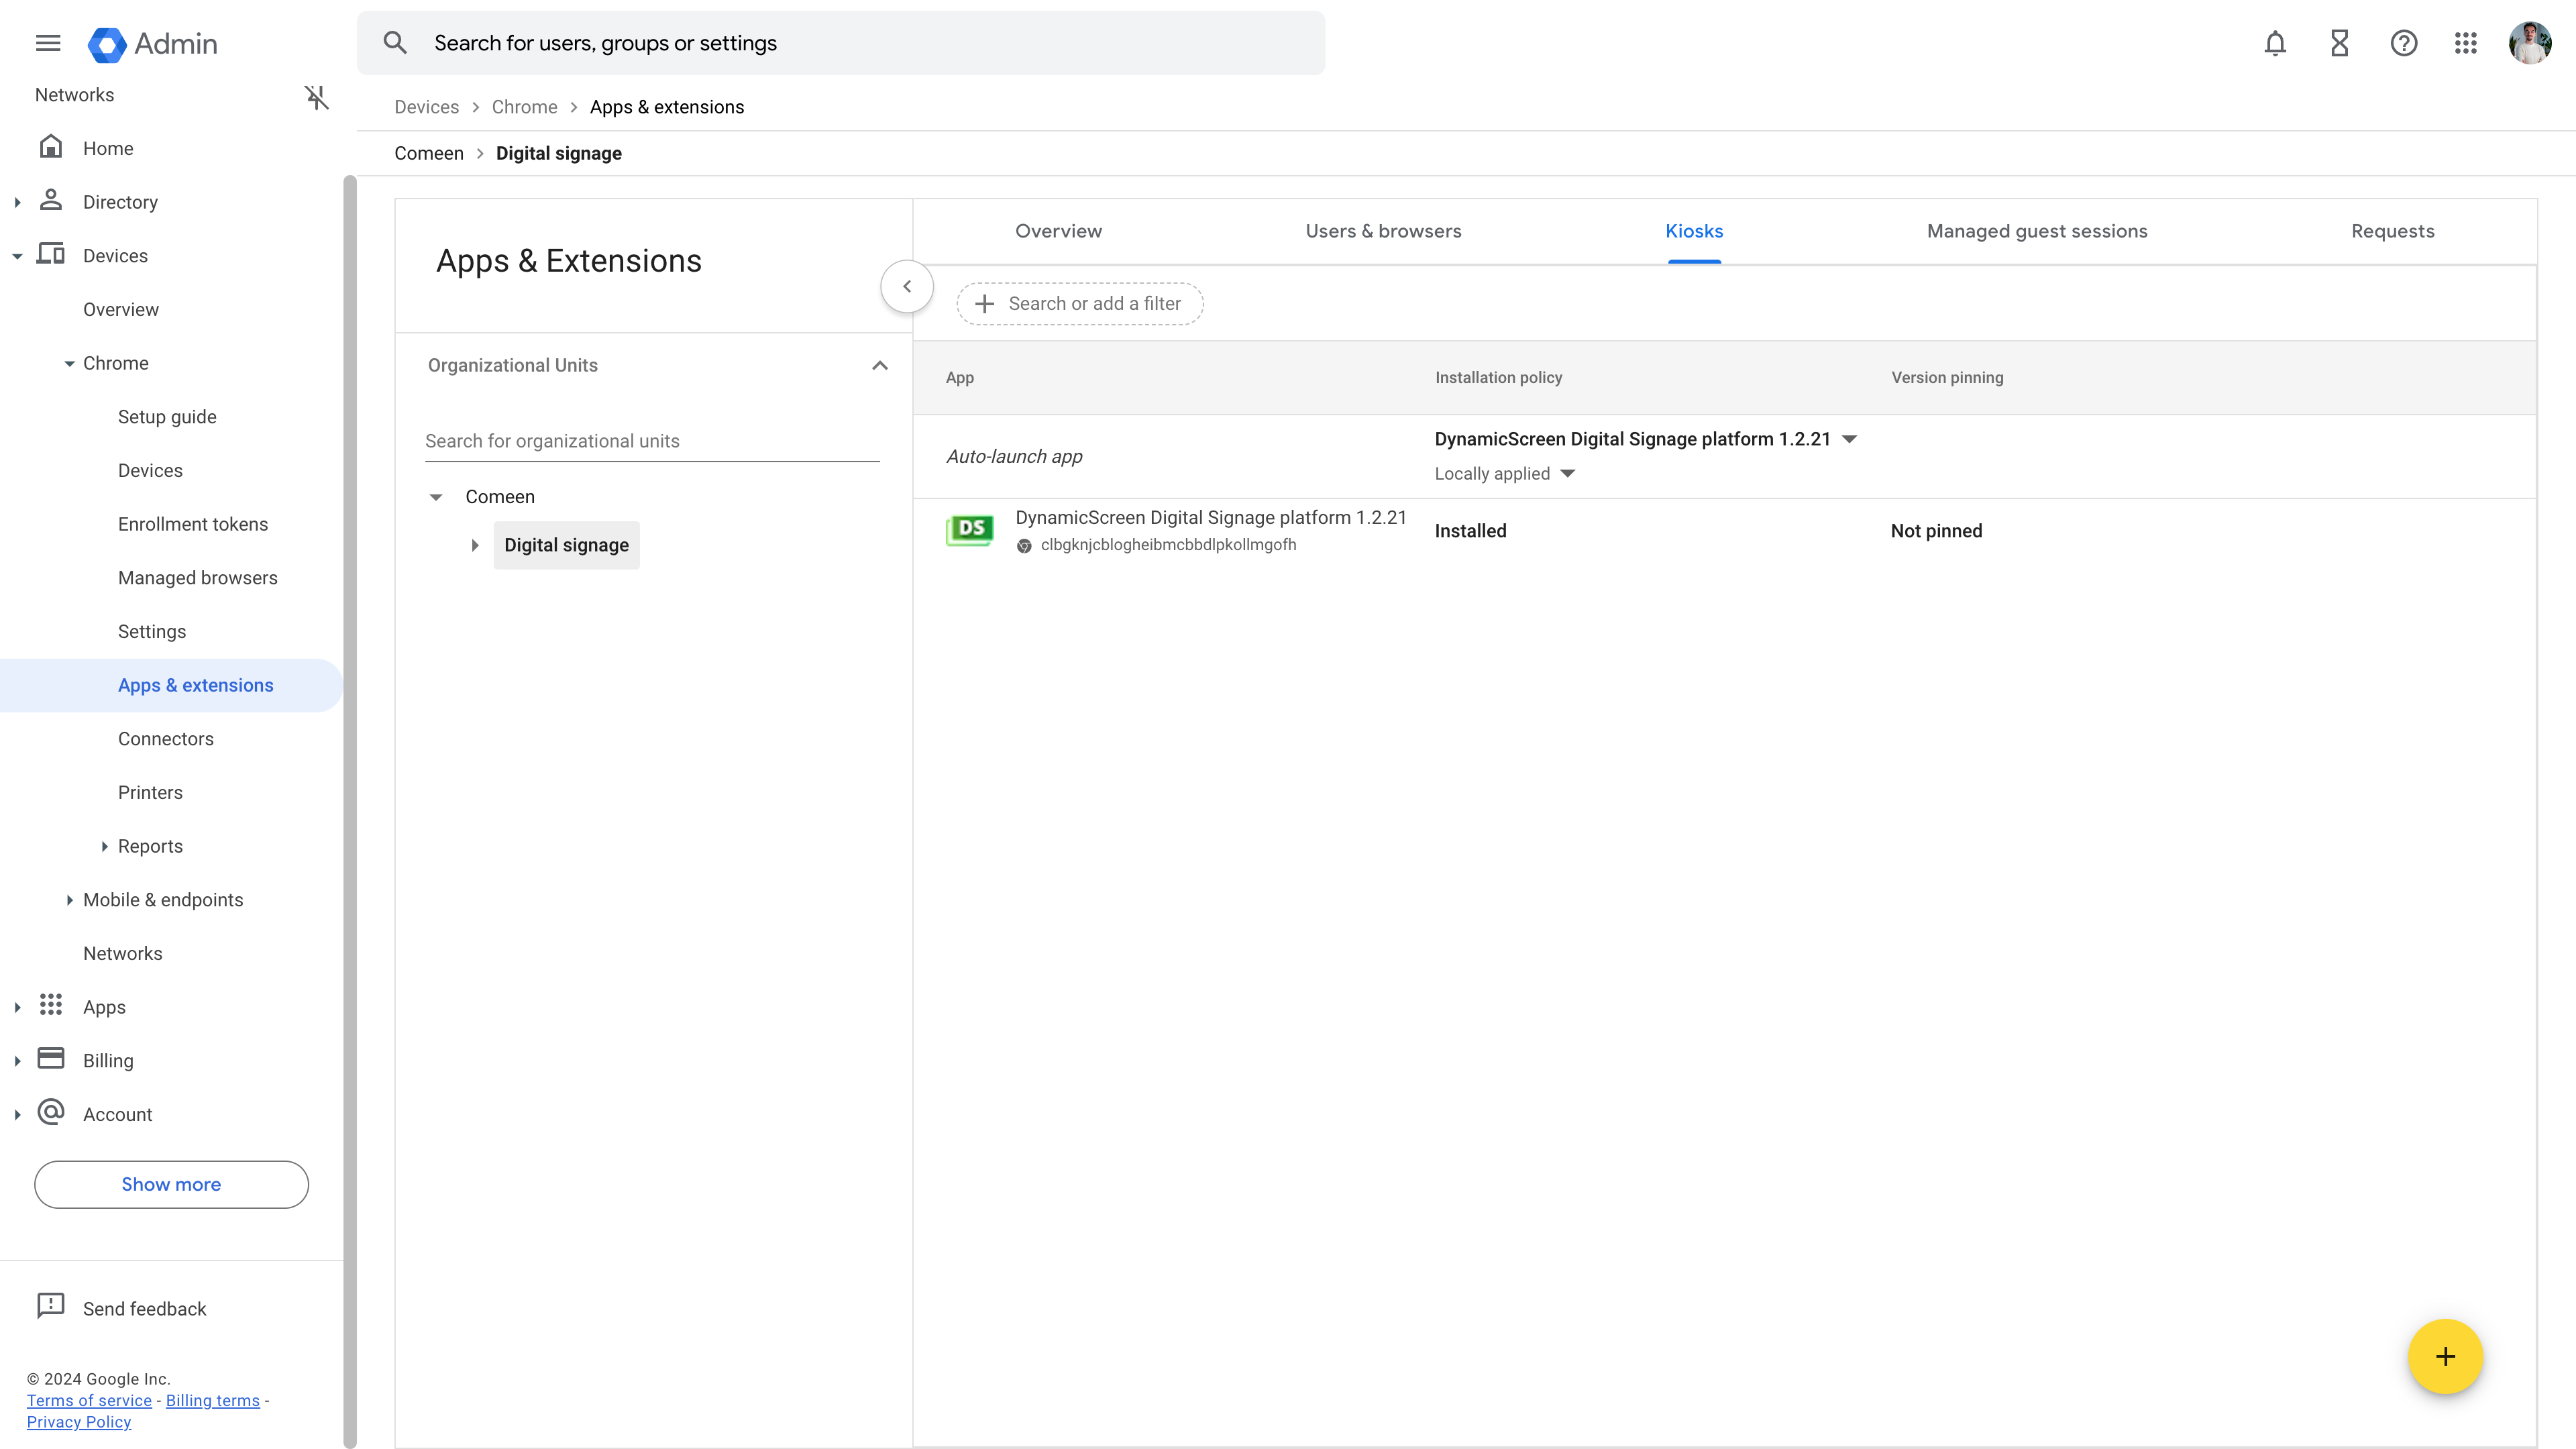This screenshot has height=1449, width=2576.
Task: Open the main hamburger menu
Action: coord(48,43)
